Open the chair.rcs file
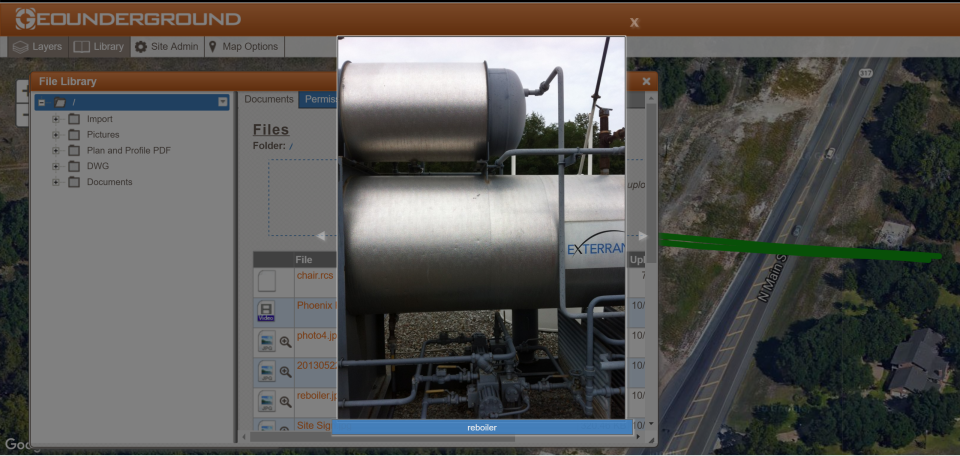Screen dimensions: 960x456 click(x=315, y=275)
